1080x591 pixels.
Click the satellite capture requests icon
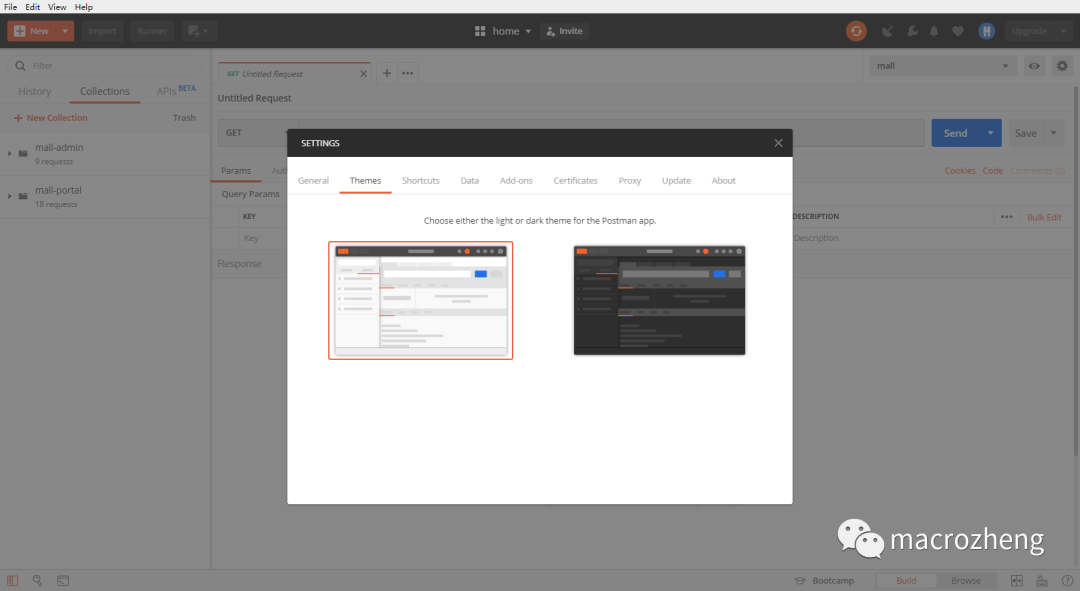[x=888, y=31]
